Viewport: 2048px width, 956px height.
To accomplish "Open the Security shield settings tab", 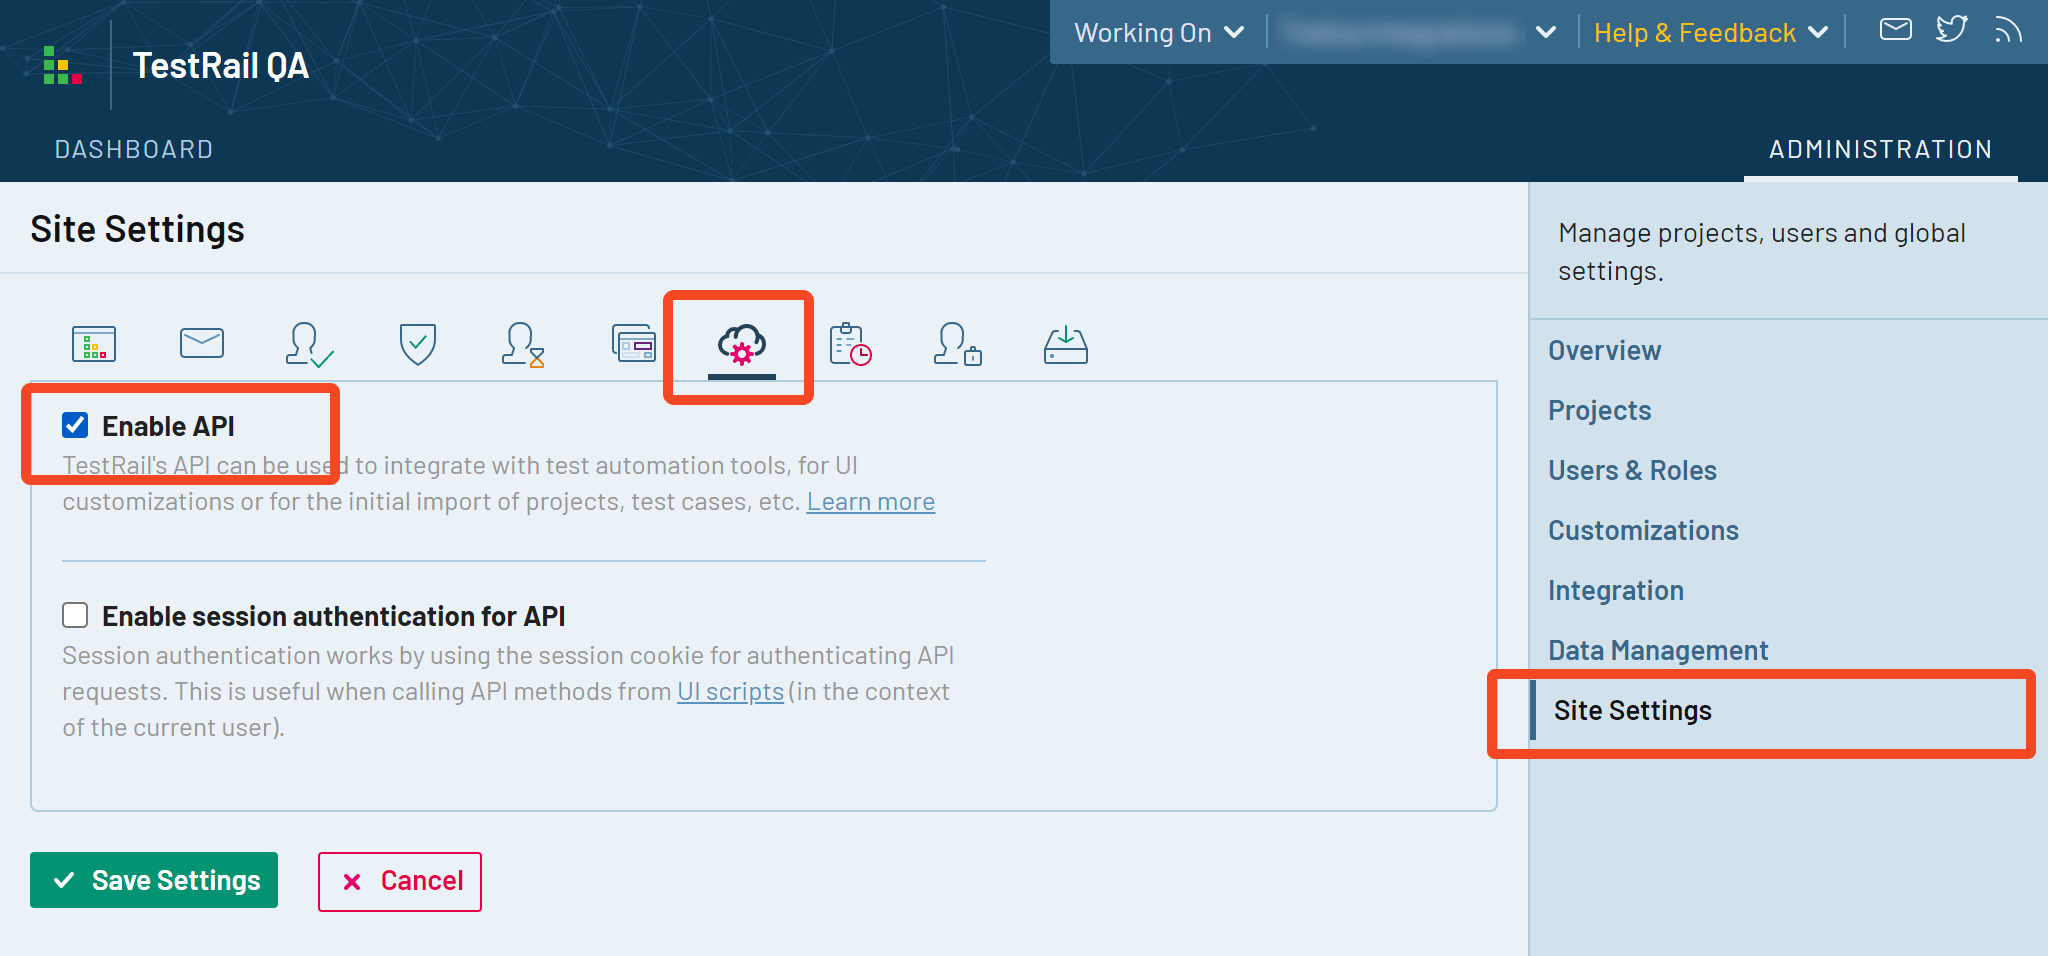I will click(418, 344).
